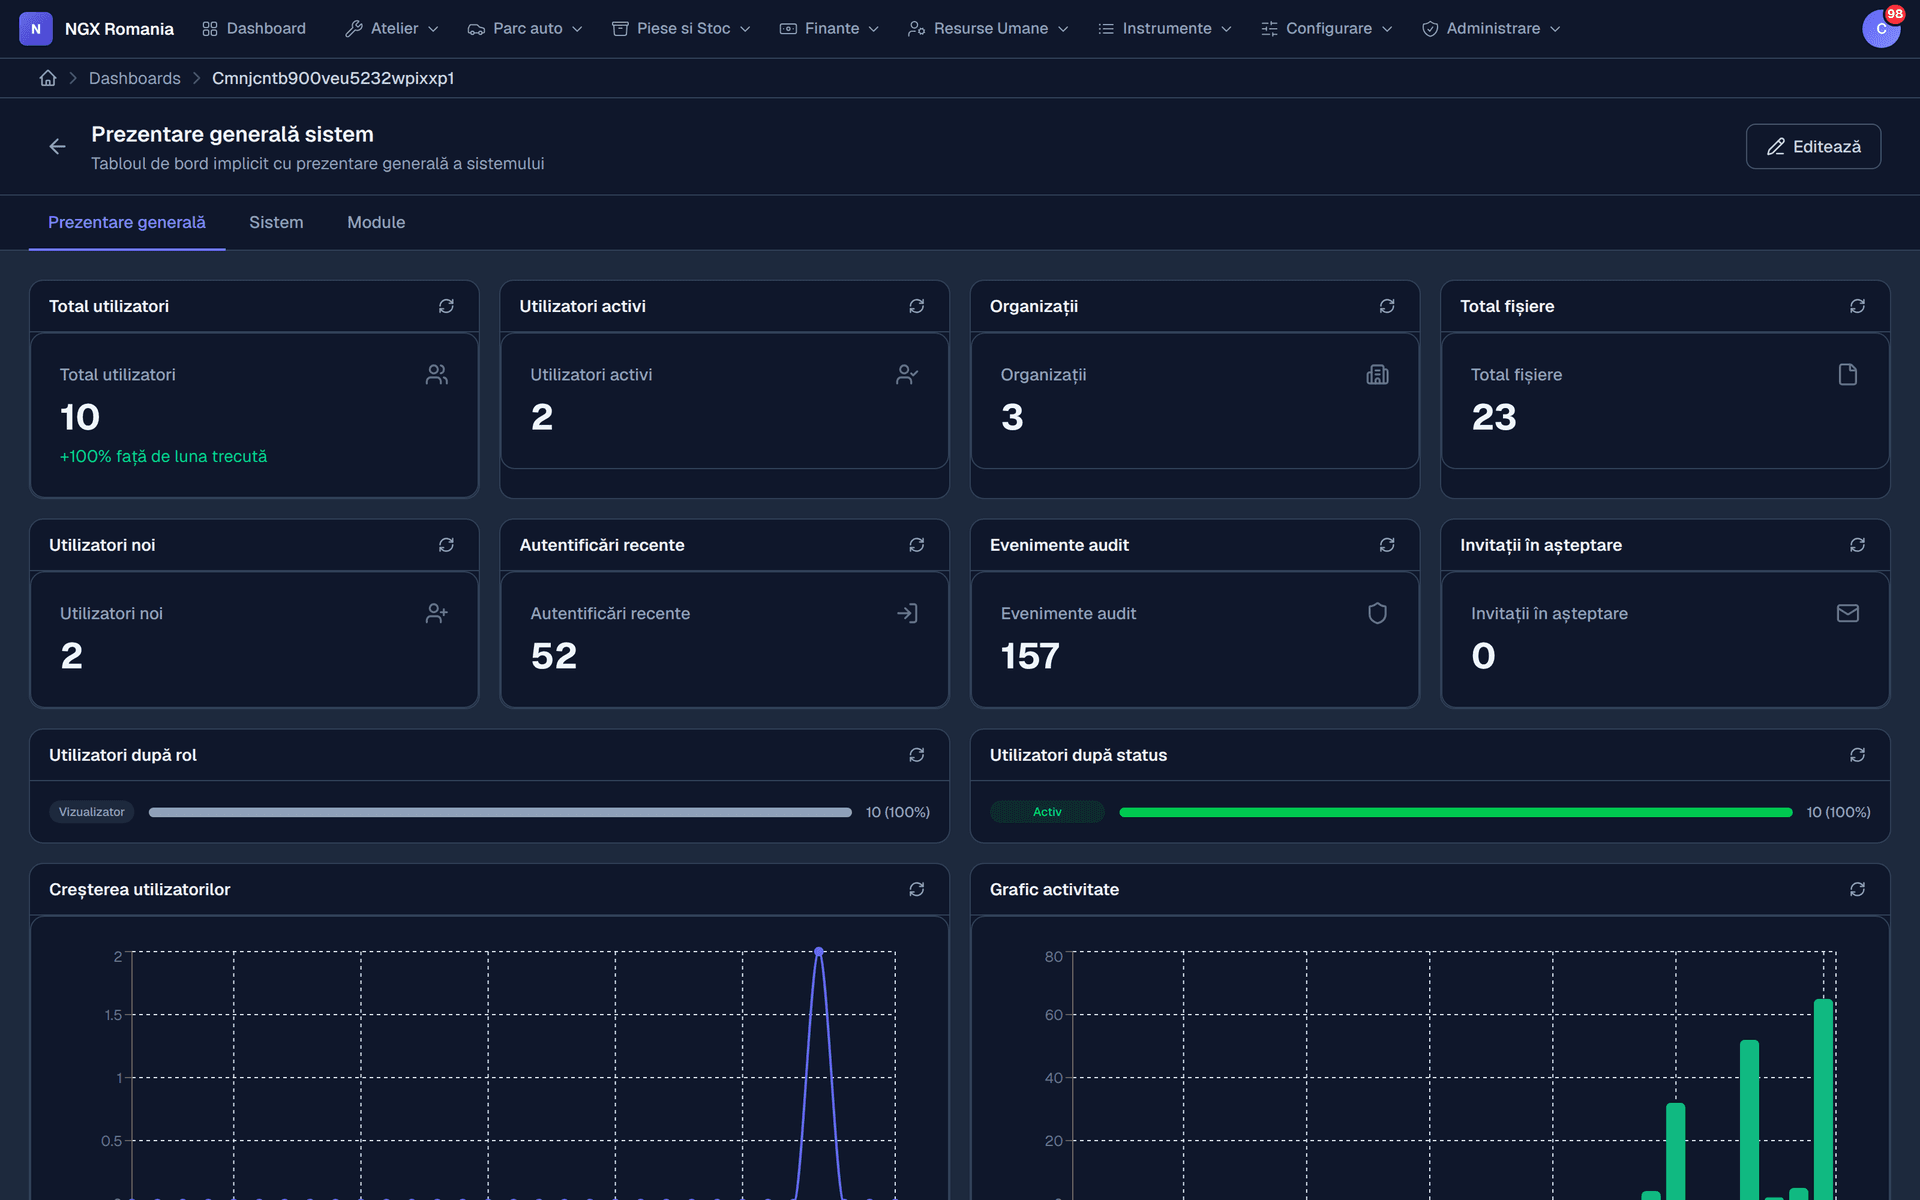Click the home icon in breadcrumb
Screen dimensions: 1920x1200
[48, 78]
